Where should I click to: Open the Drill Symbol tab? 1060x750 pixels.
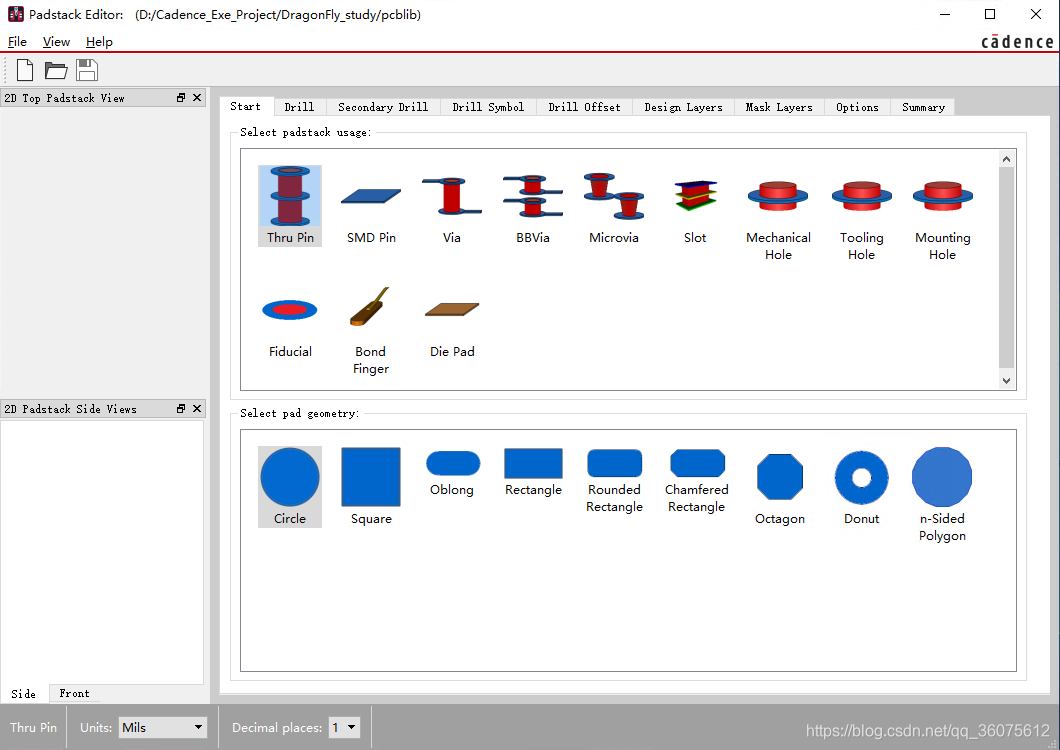(x=488, y=107)
